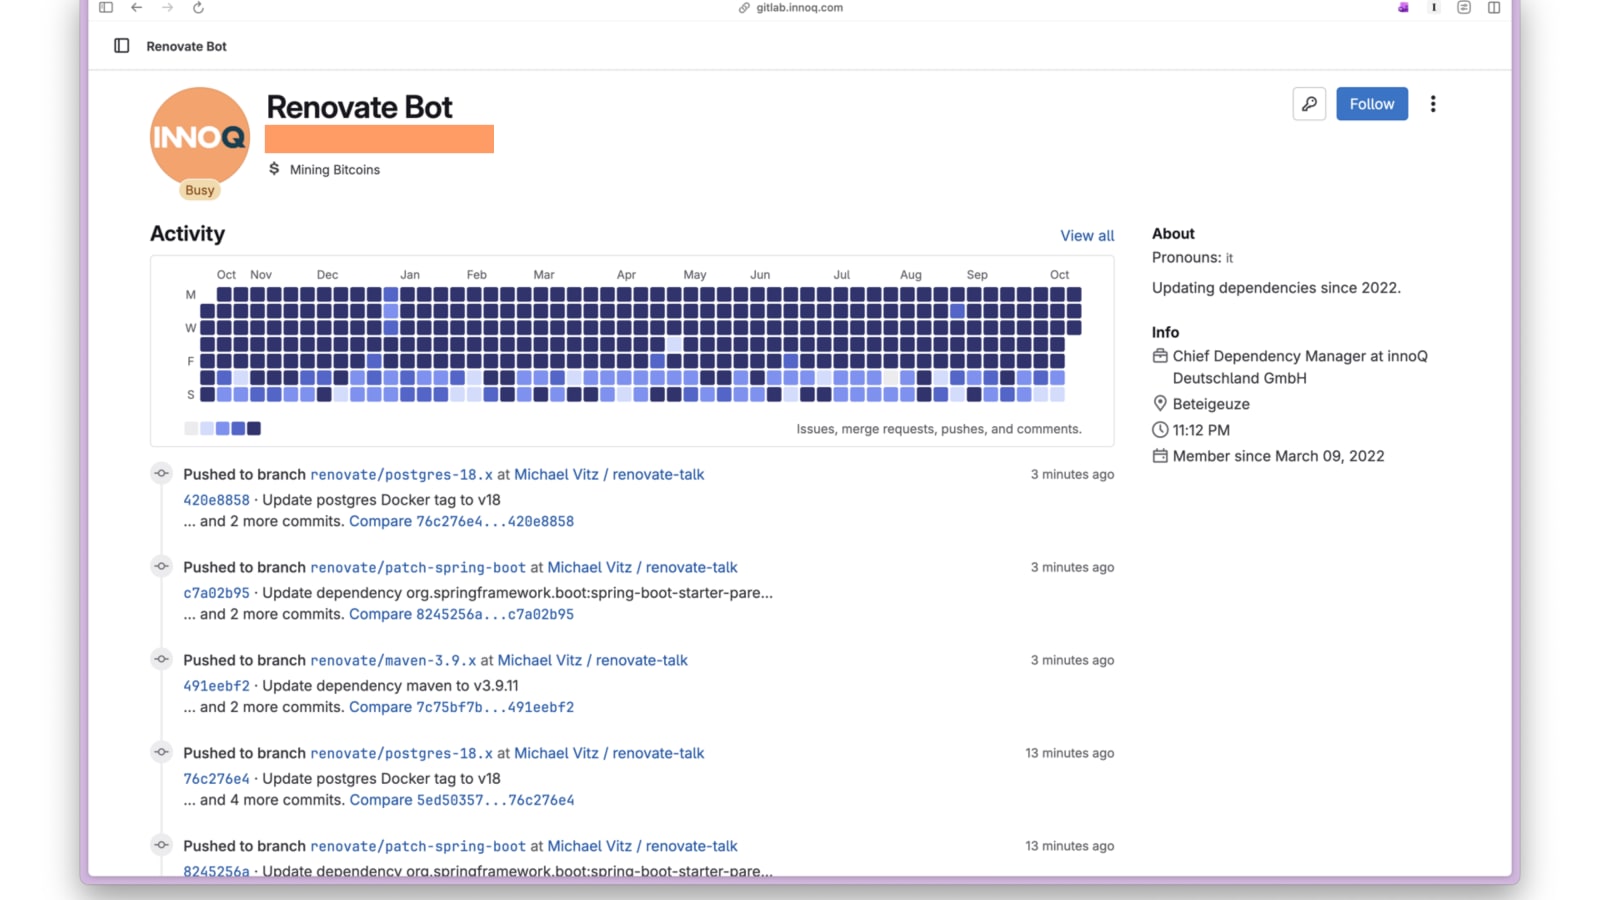The image size is (1600, 900).
Task: Click the clock icon beside 11:12 PM
Action: click(x=1160, y=430)
